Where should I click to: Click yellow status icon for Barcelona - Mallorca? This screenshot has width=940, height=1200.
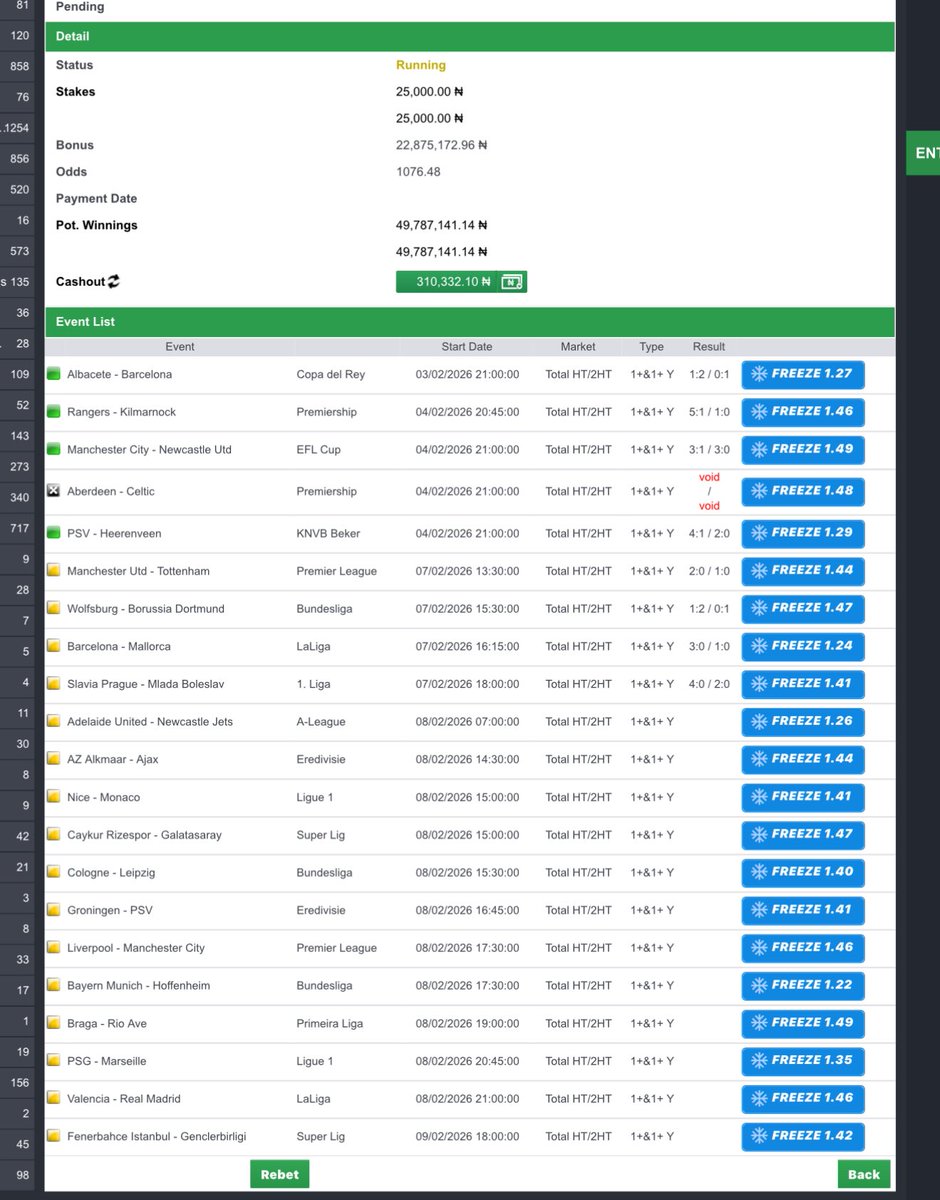54,646
